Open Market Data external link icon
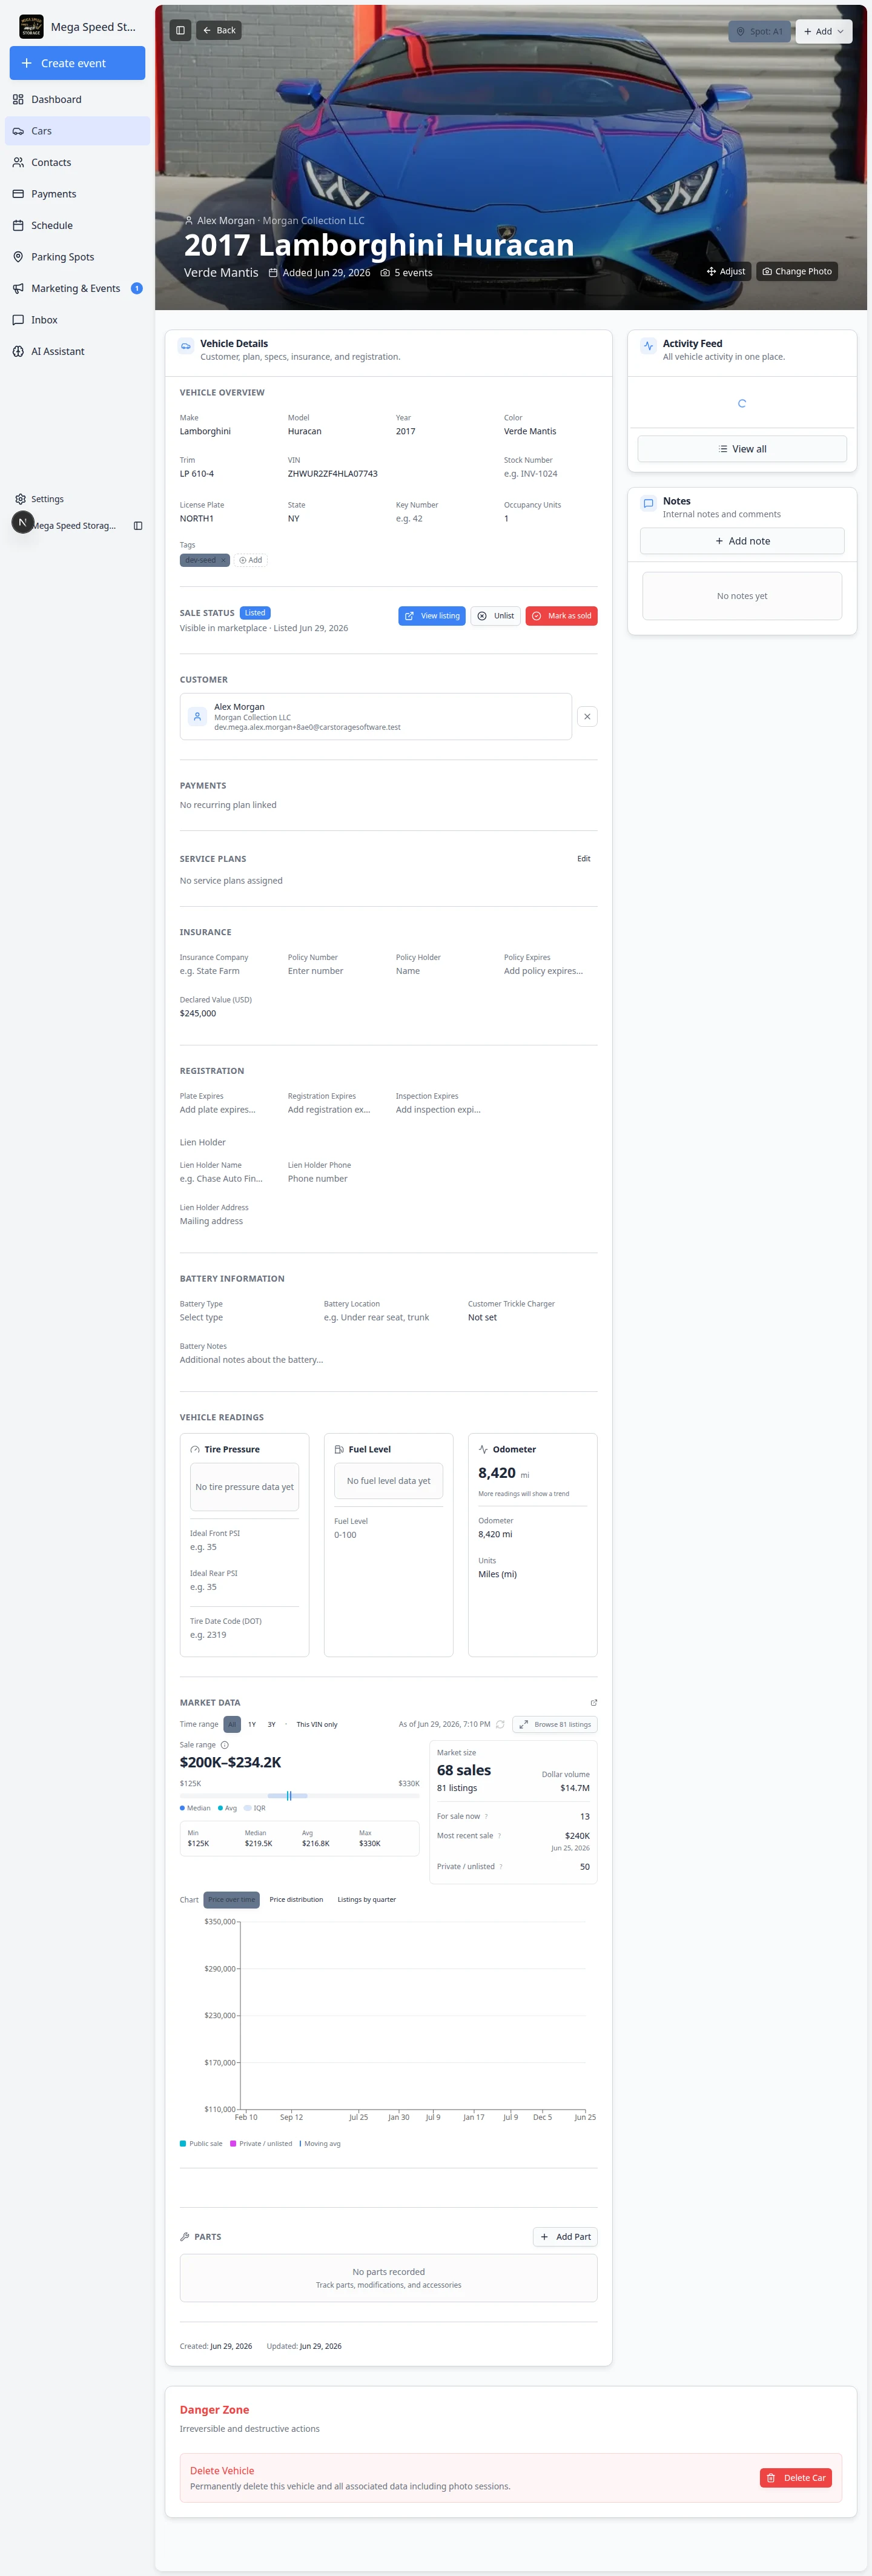The width and height of the screenshot is (872, 2576). pyautogui.click(x=594, y=1702)
